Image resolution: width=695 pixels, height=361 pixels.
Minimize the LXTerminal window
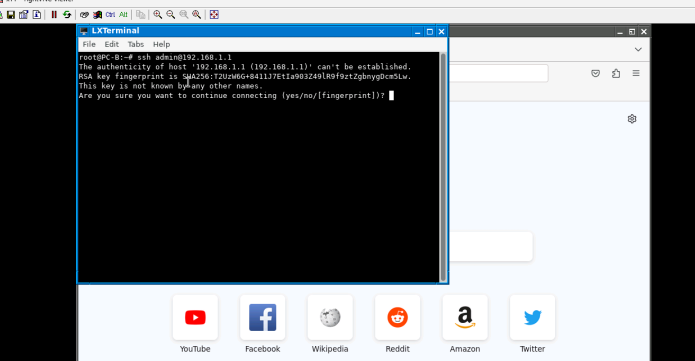[x=418, y=31]
